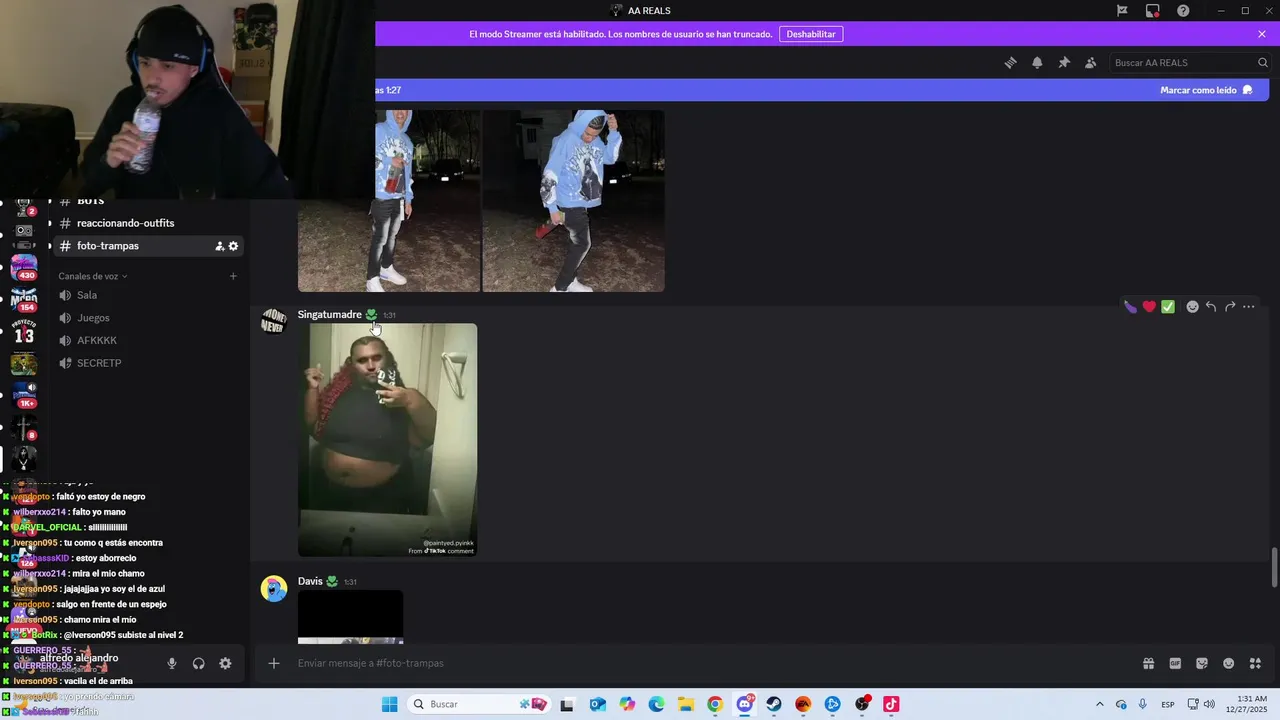The width and height of the screenshot is (1280, 720).
Task: Click Deshabilitar to disable Streamer mode
Action: coord(811,34)
